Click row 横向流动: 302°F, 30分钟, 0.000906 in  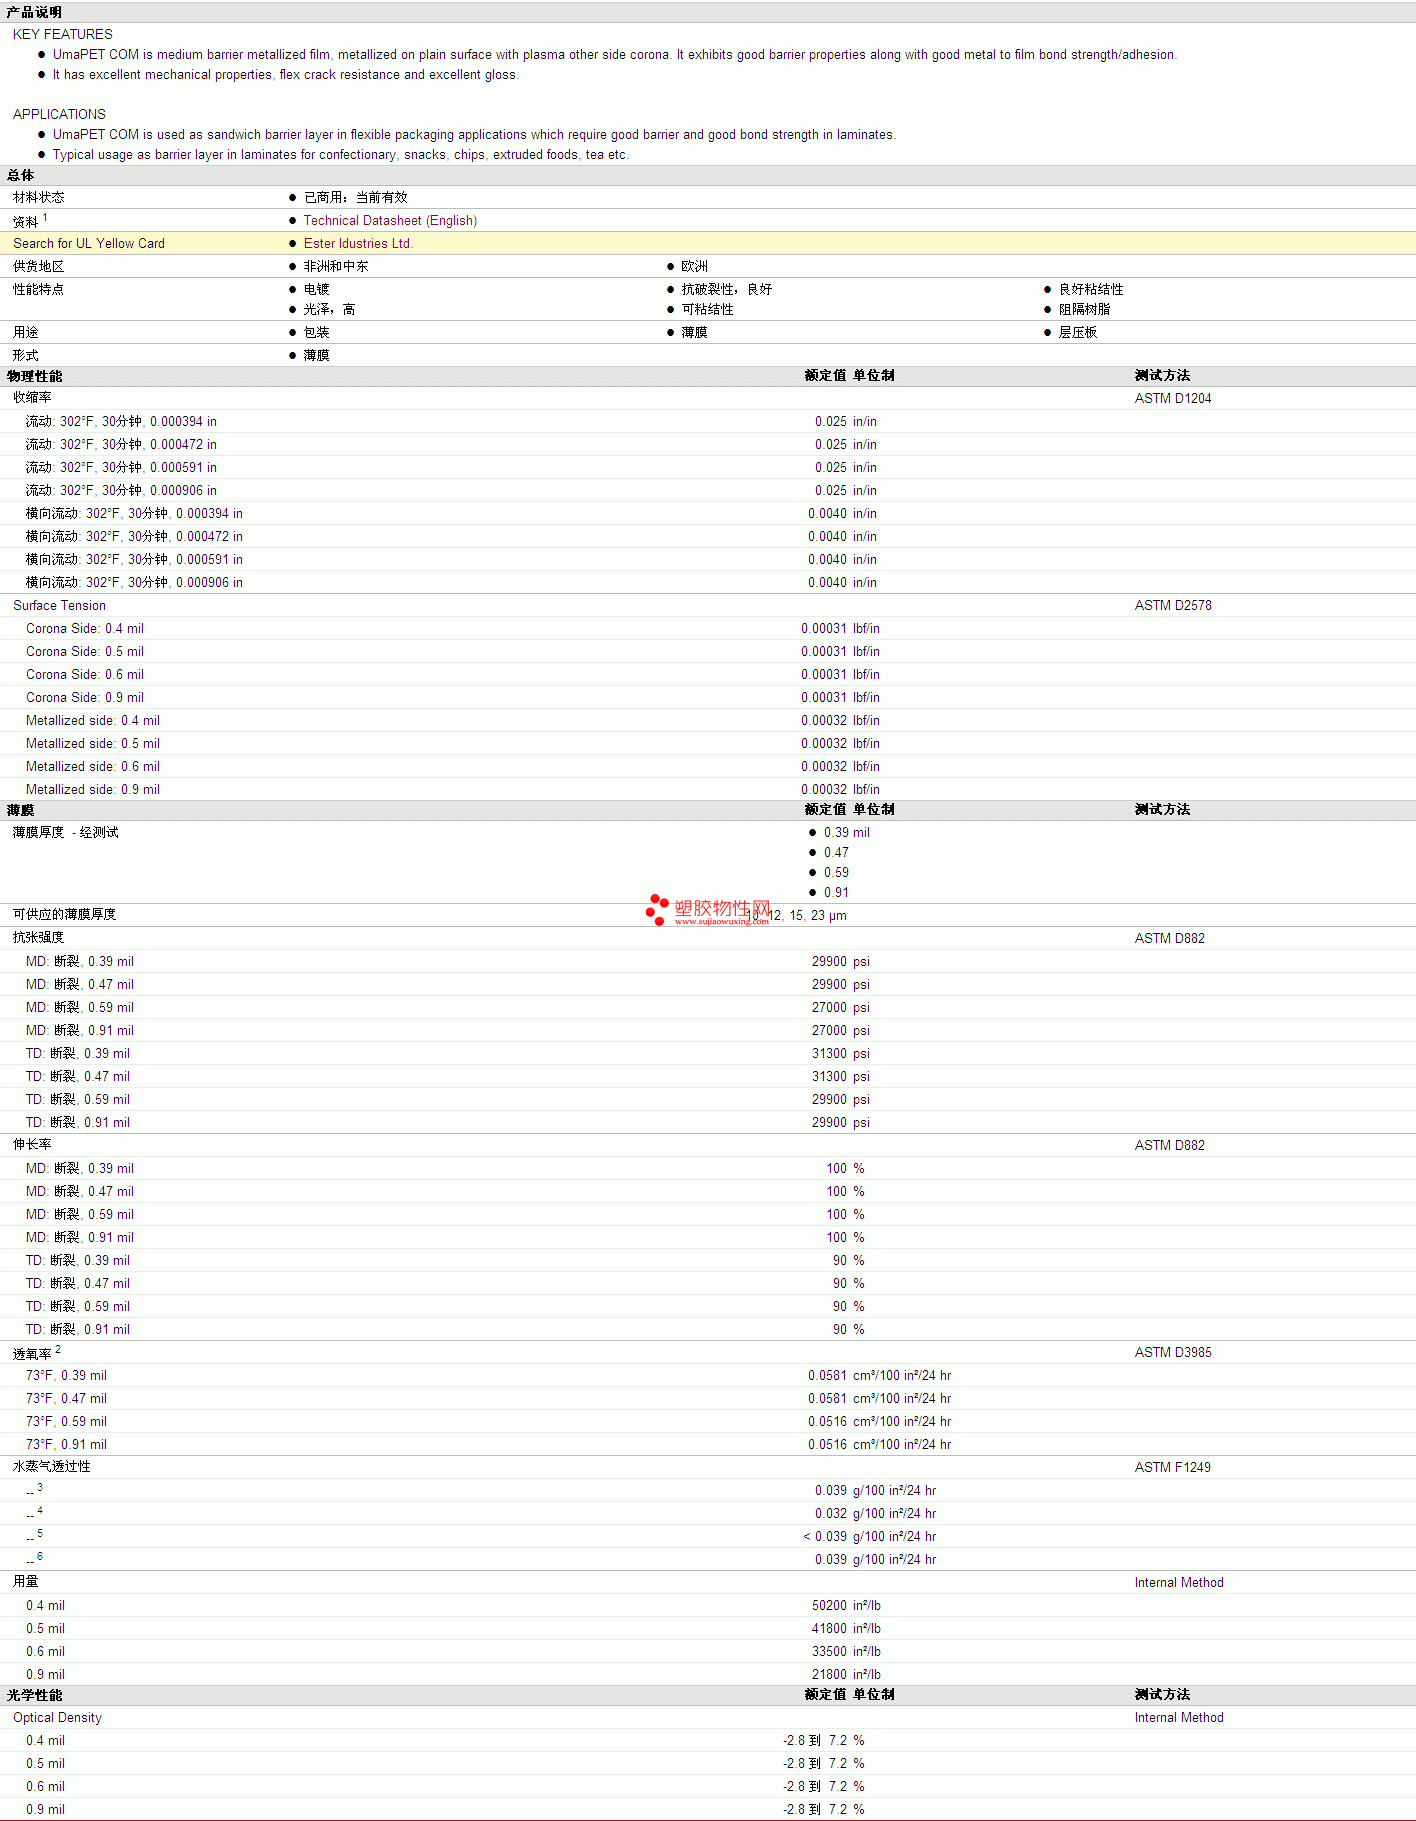point(708,582)
